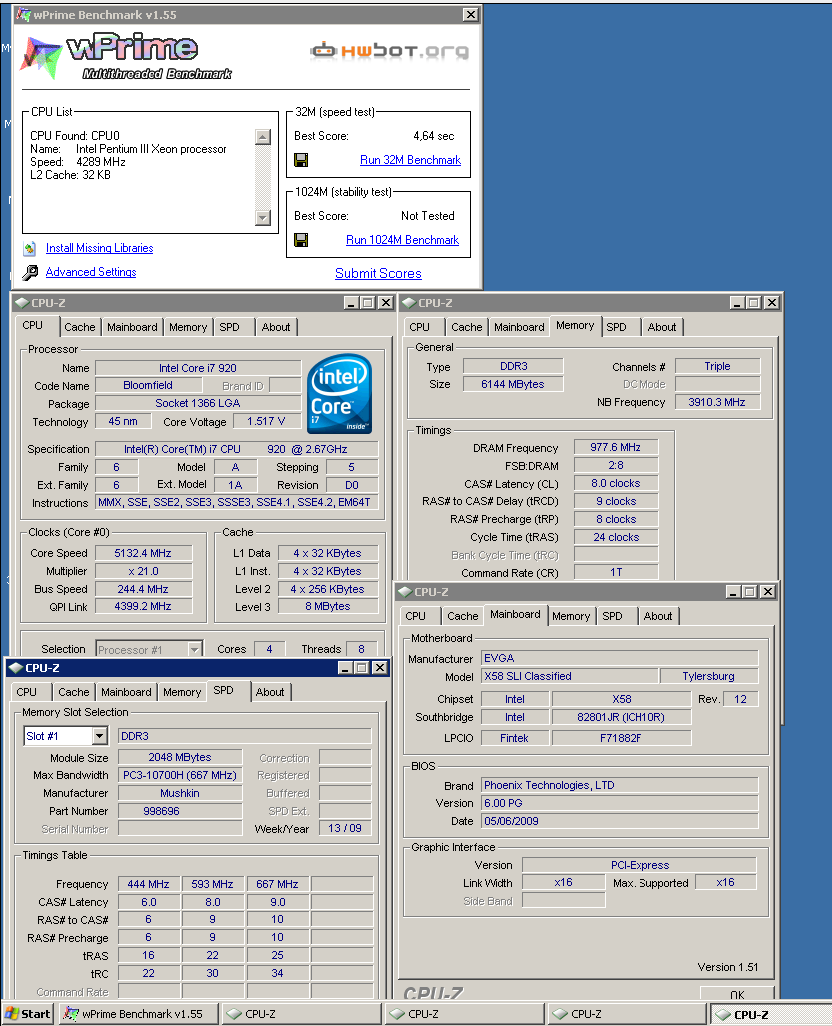Click the CAS# Latency 8.0 clocks value
832x1026 pixels.
click(x=615, y=483)
